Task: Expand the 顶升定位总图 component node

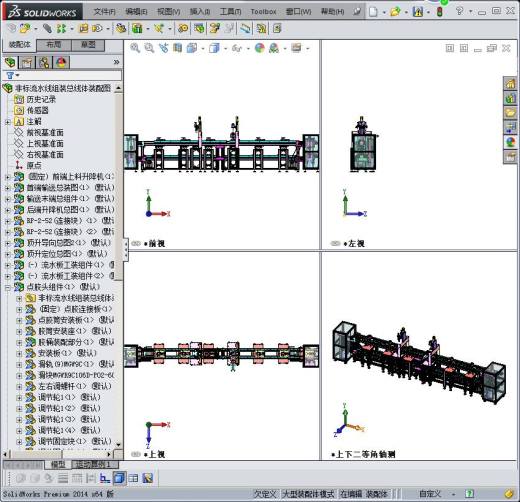Action: point(8,254)
